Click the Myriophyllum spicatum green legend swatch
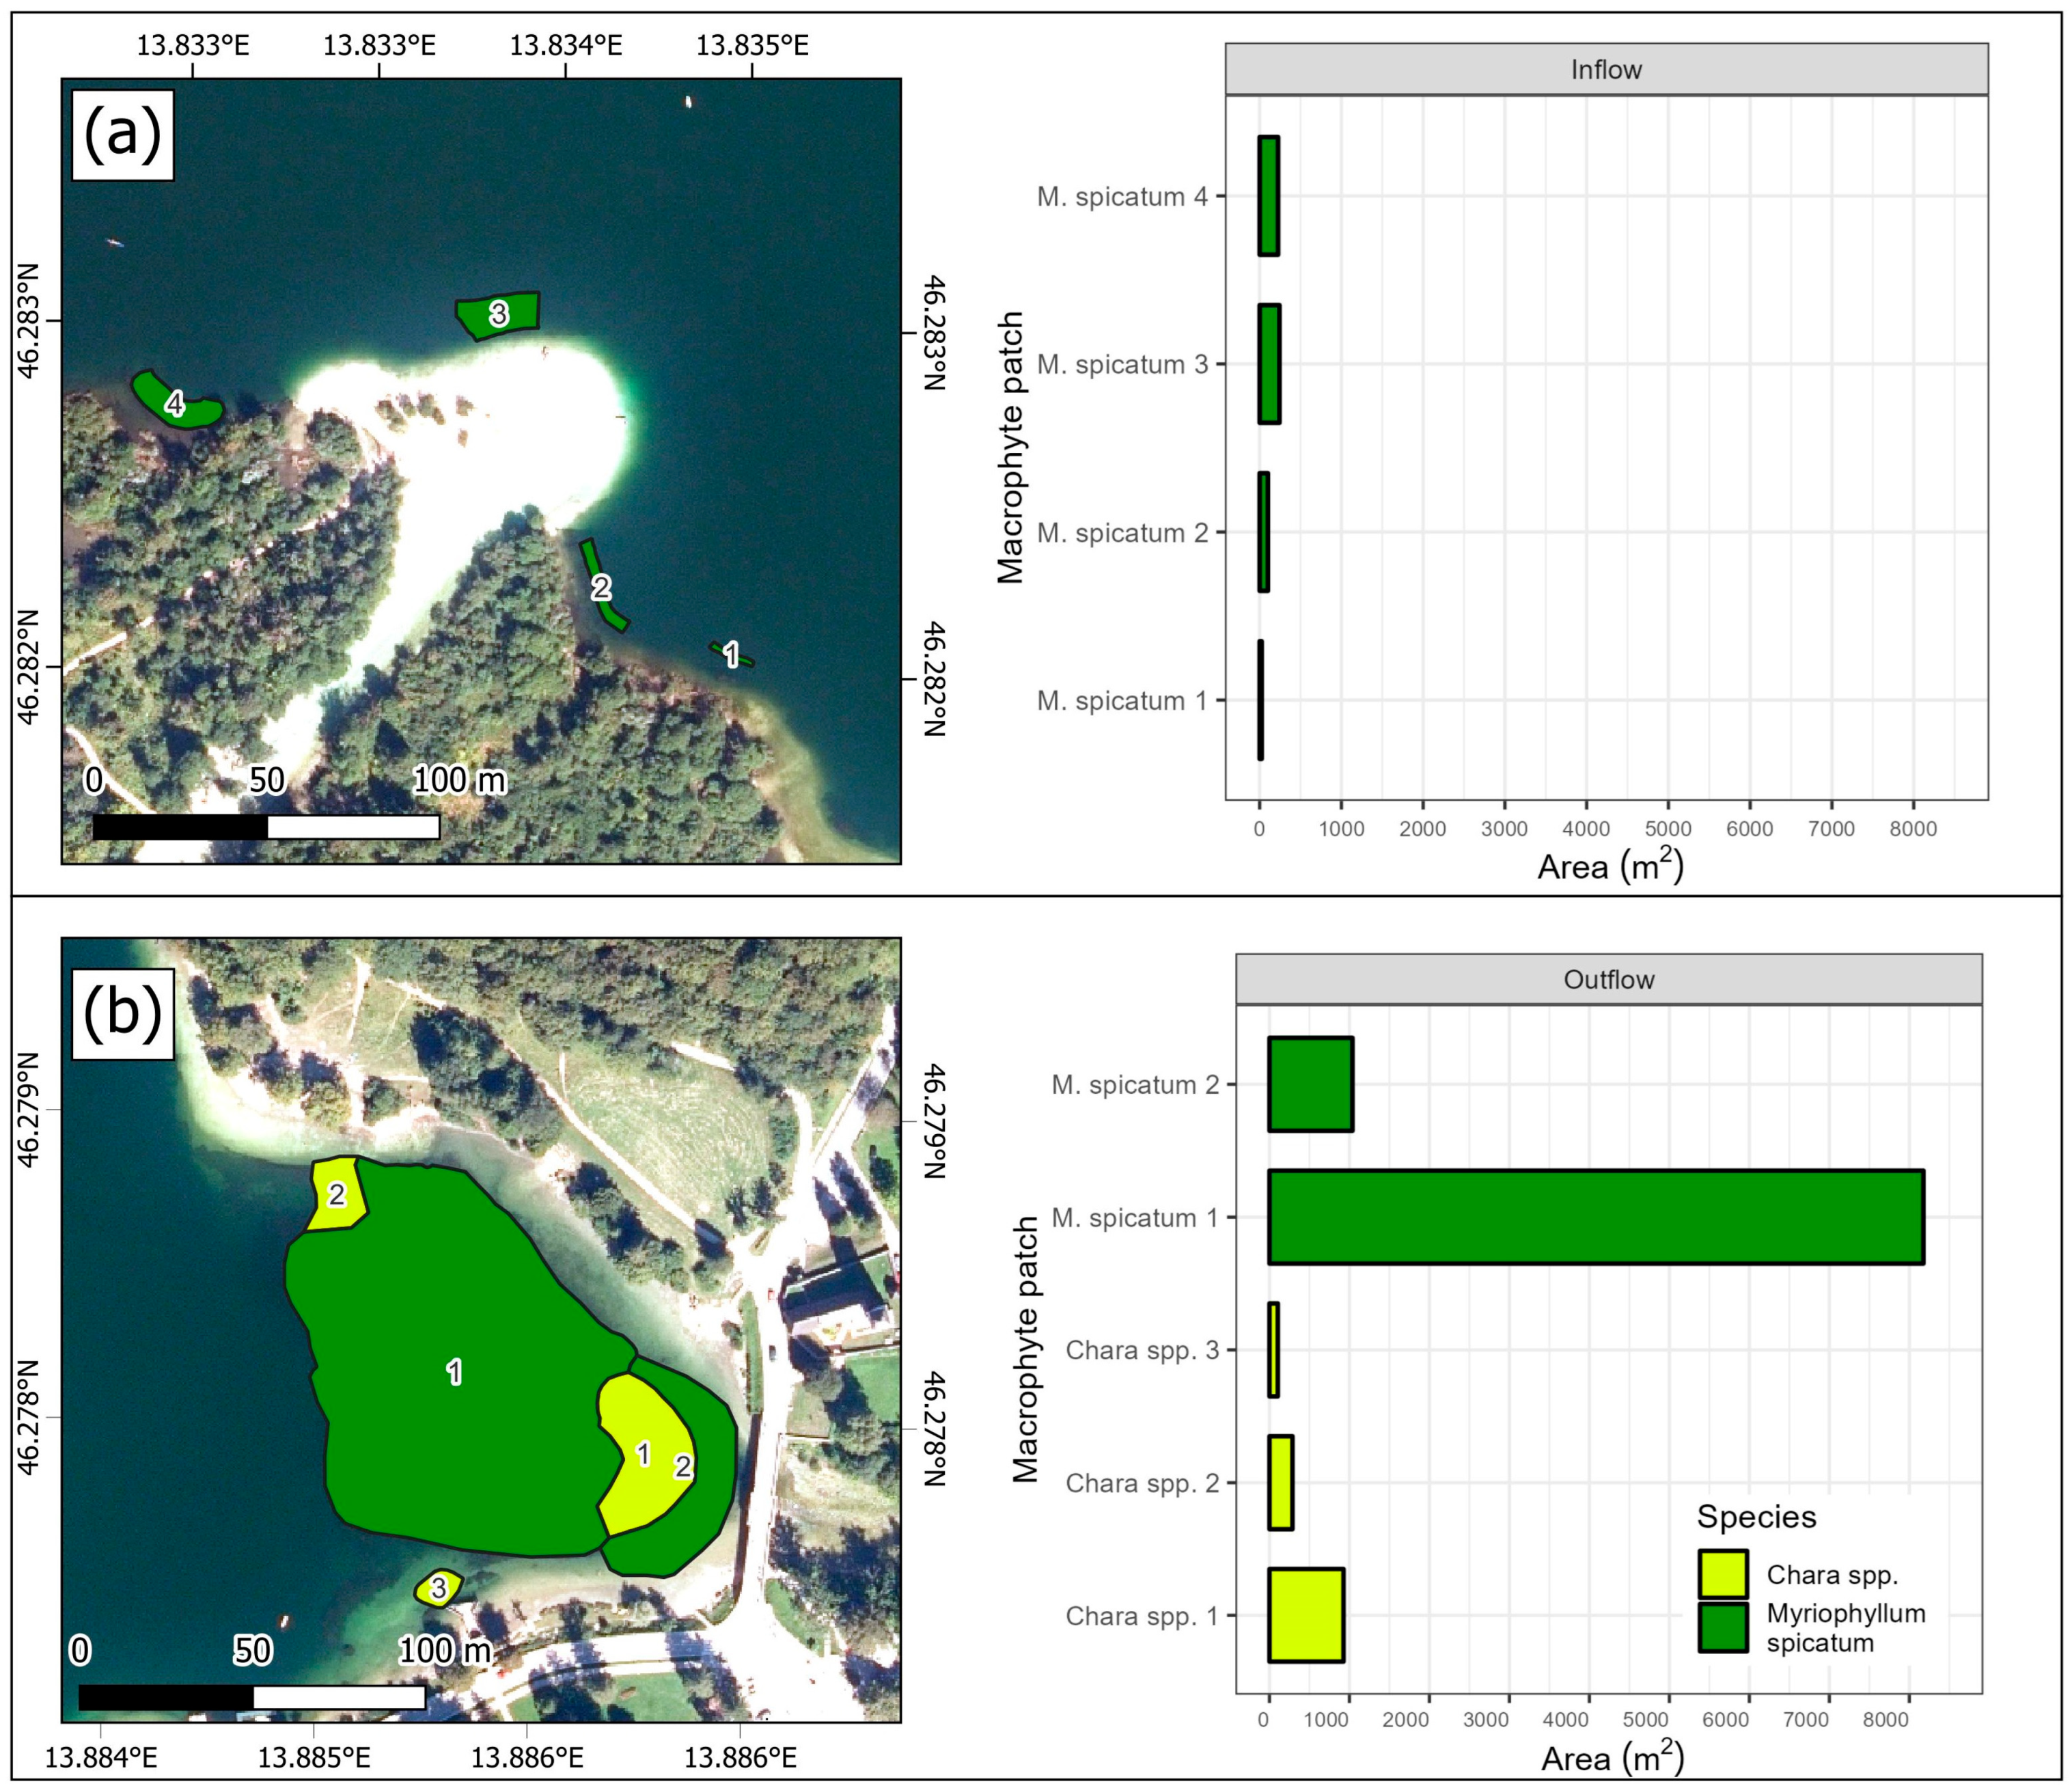 1722,1627
